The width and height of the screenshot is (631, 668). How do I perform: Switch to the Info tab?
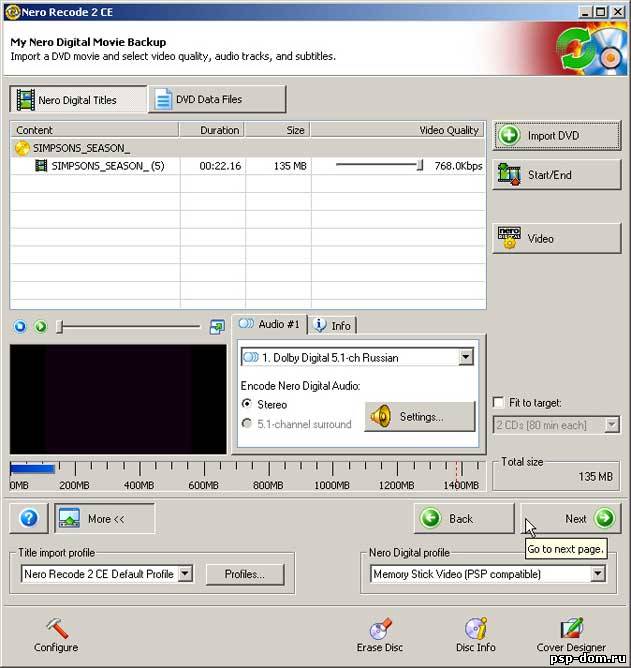pos(332,325)
